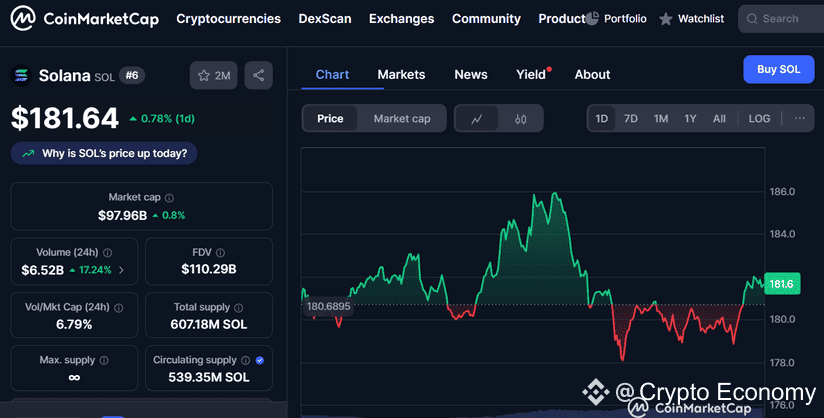Image resolution: width=824 pixels, height=418 pixels.
Task: Click the Solana coin logo
Action: tap(21, 76)
